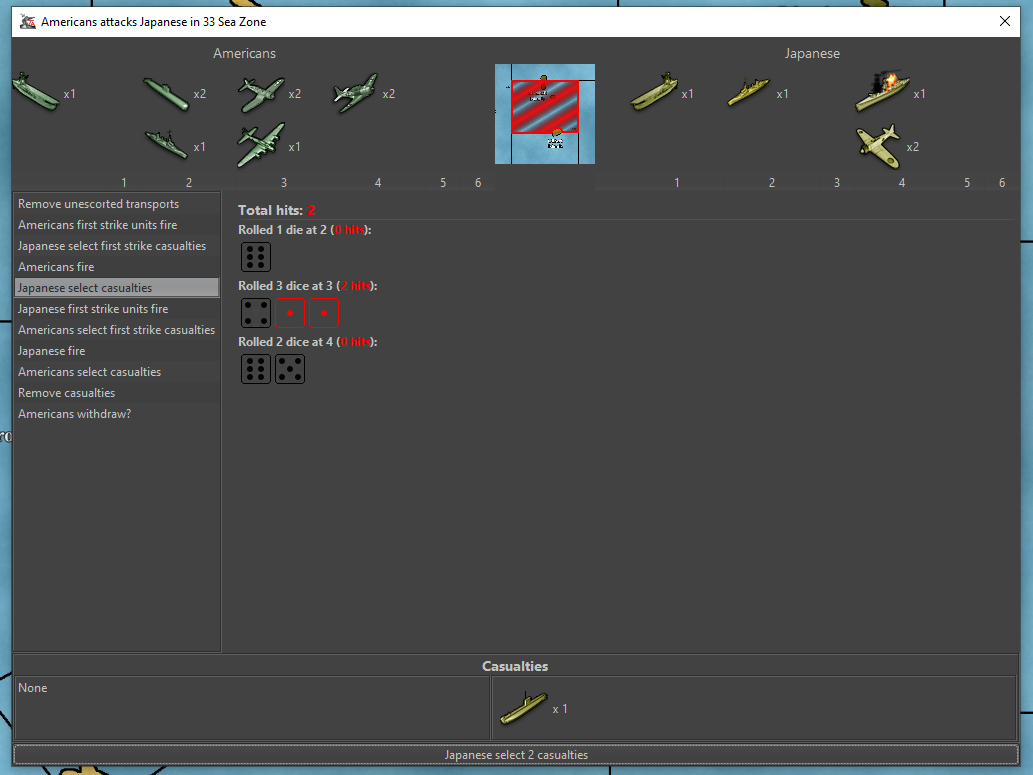Click the American destroyer unit icon
The width and height of the screenshot is (1033, 775).
(165, 146)
